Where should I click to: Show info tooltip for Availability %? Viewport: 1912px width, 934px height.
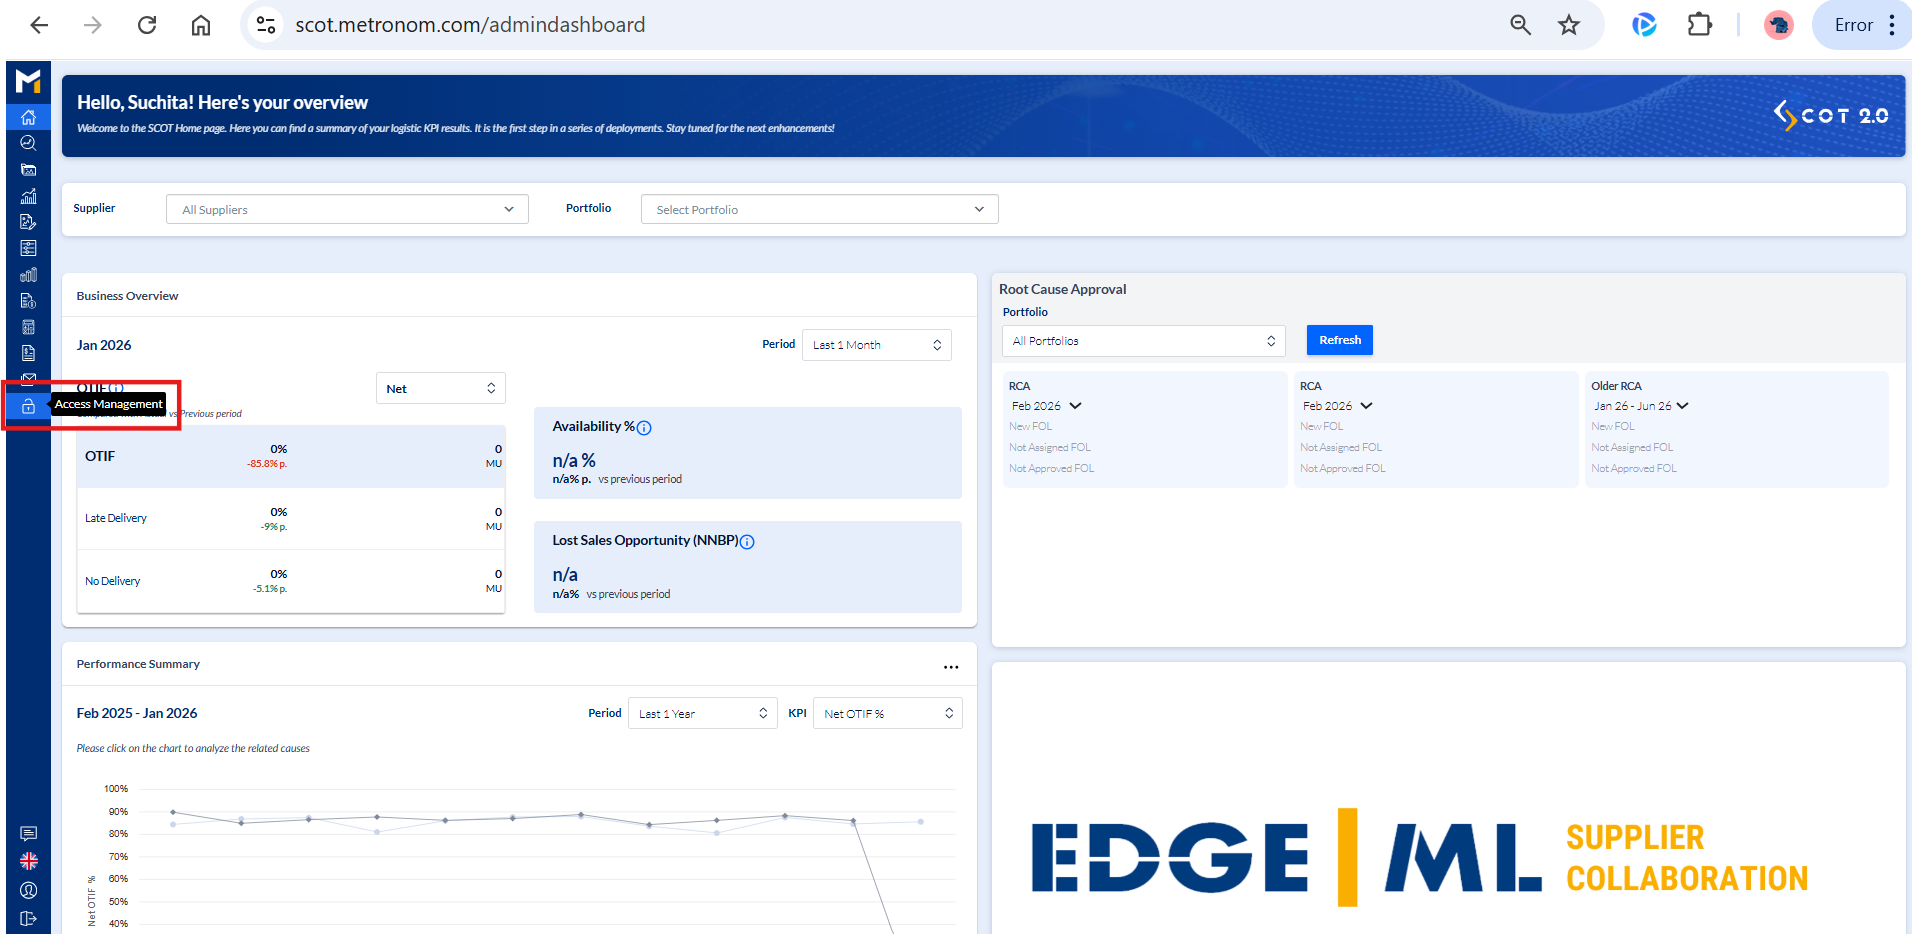click(644, 428)
